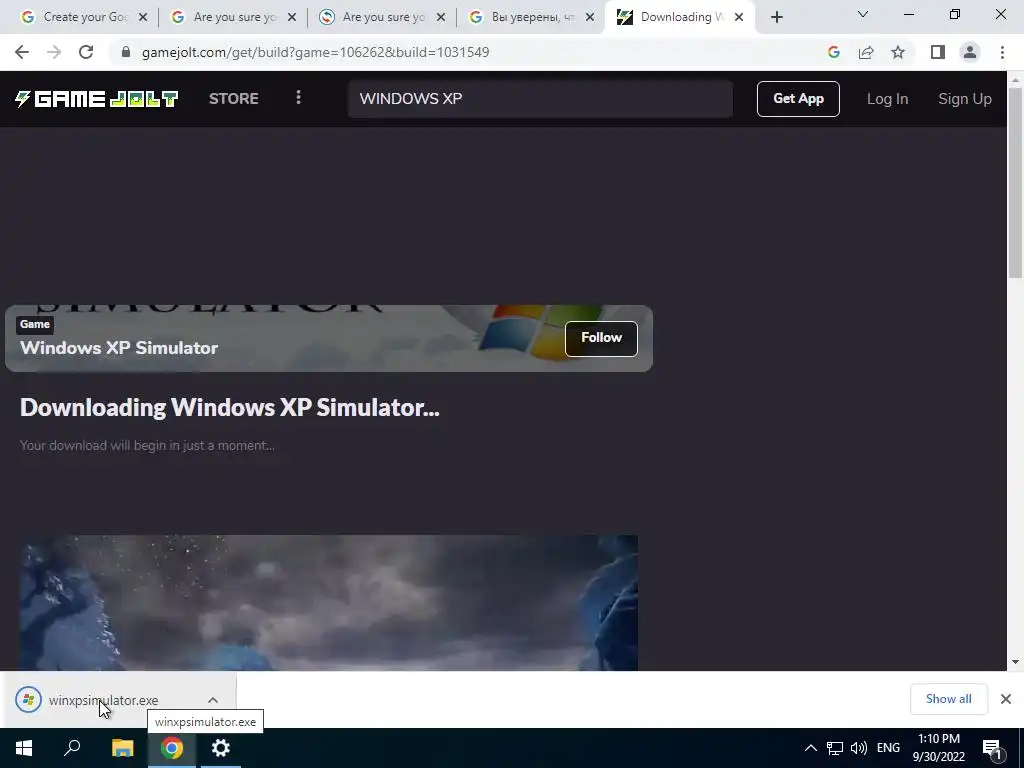Open the Windows Start menu

point(24,748)
